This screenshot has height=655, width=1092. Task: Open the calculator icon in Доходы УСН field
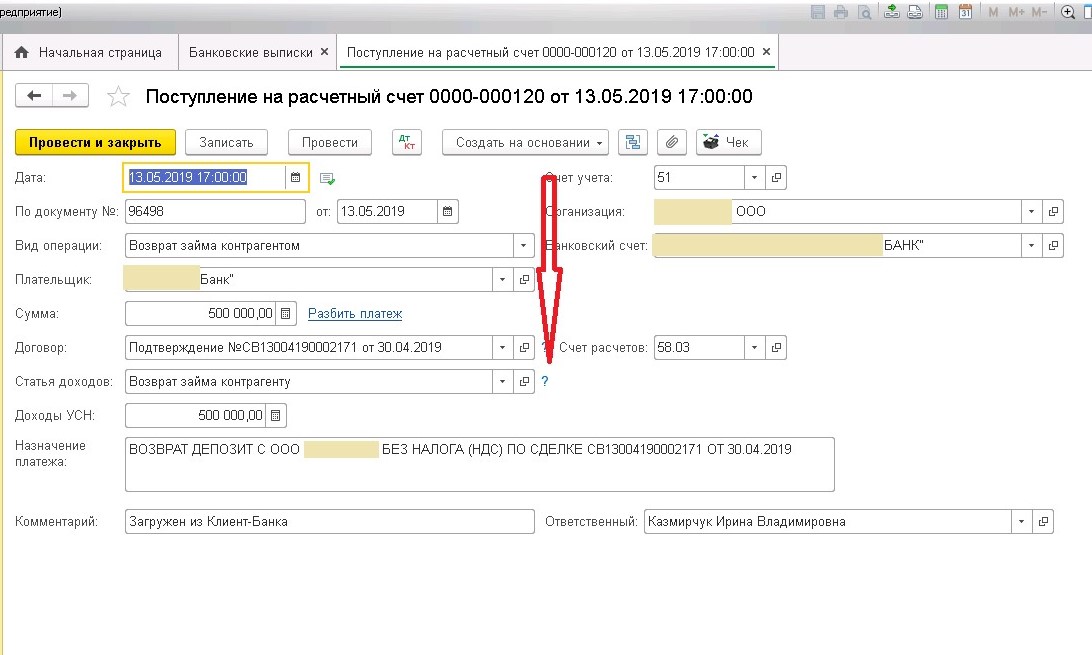point(276,416)
